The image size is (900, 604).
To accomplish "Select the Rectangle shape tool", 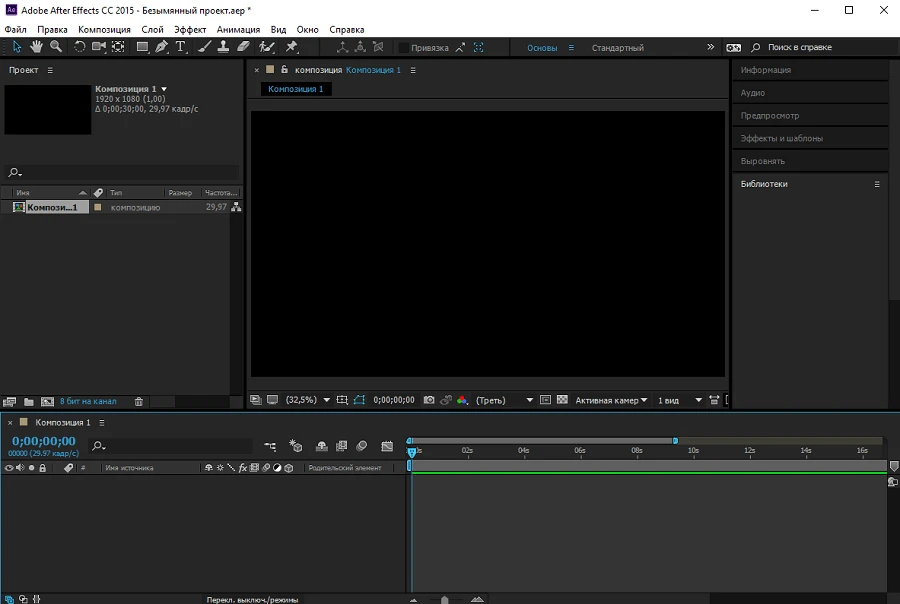I will tap(142, 47).
